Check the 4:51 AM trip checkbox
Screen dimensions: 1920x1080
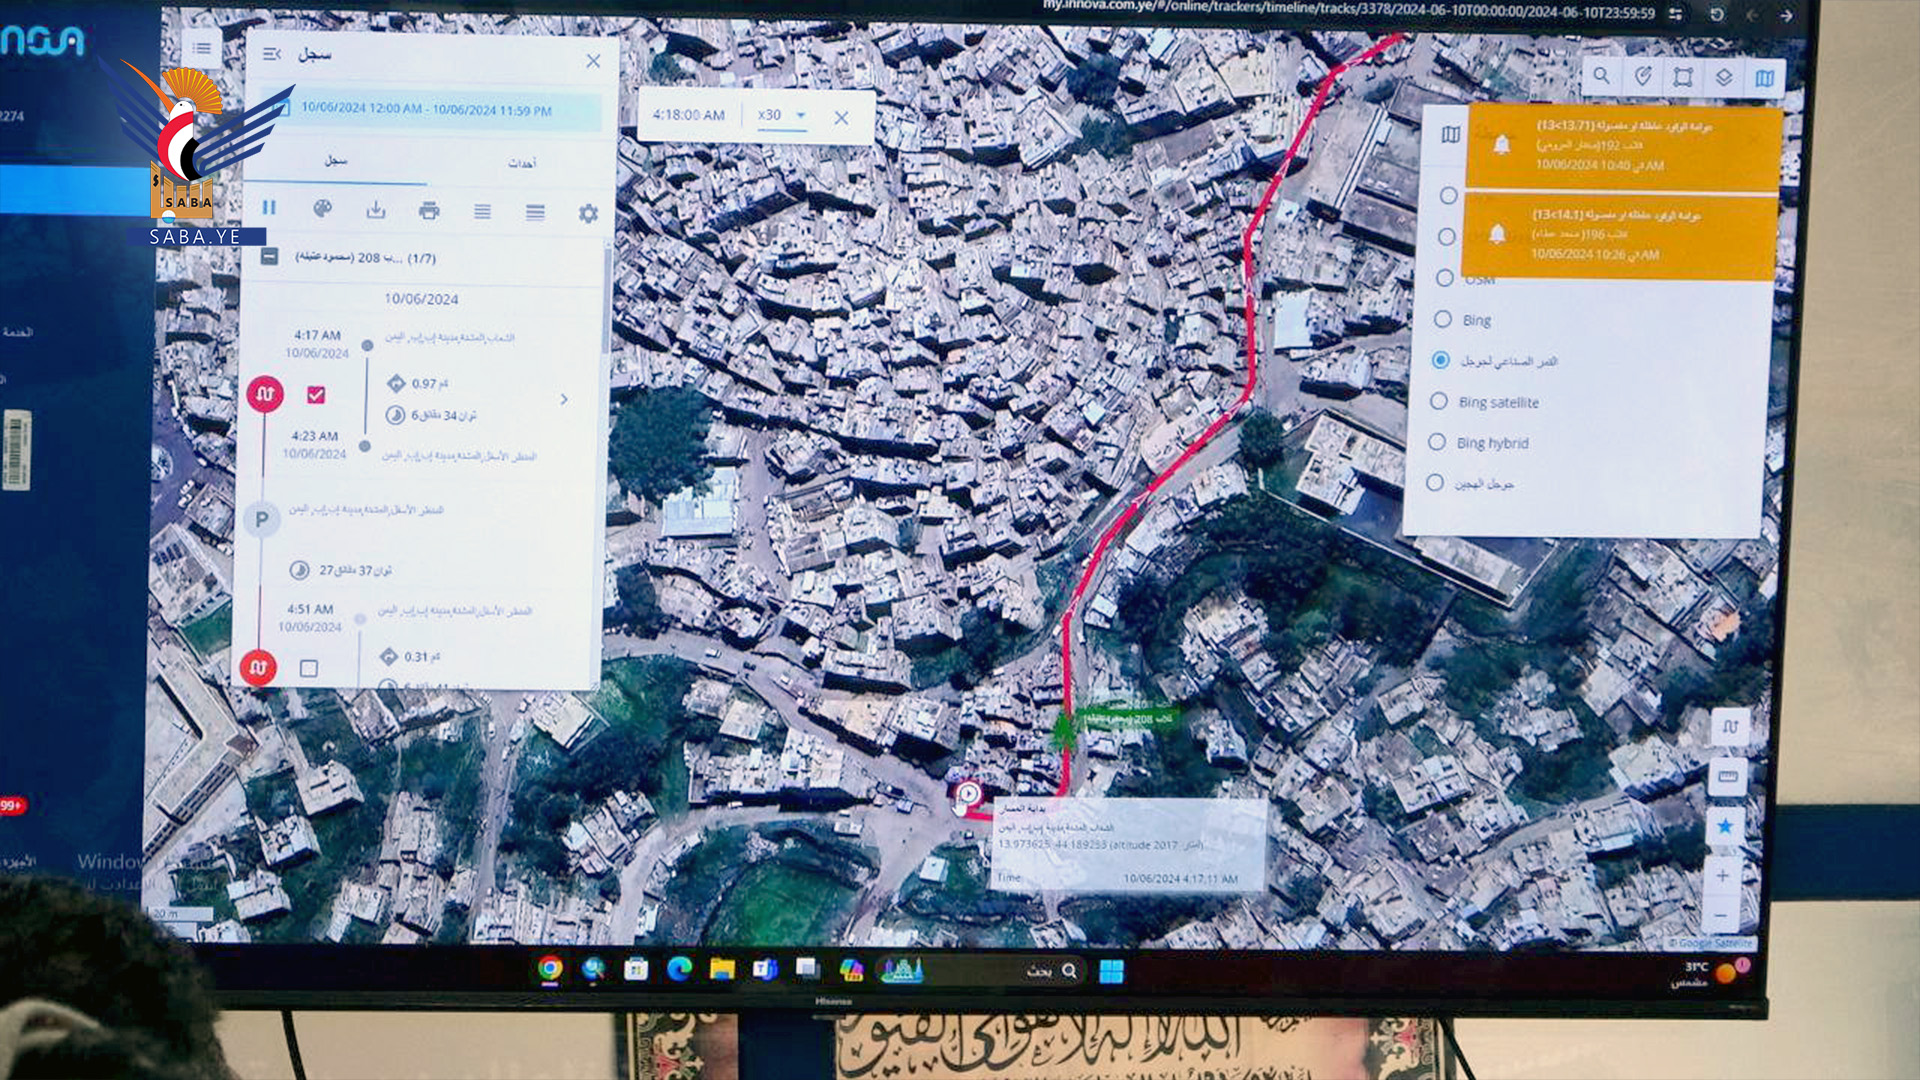(308, 668)
